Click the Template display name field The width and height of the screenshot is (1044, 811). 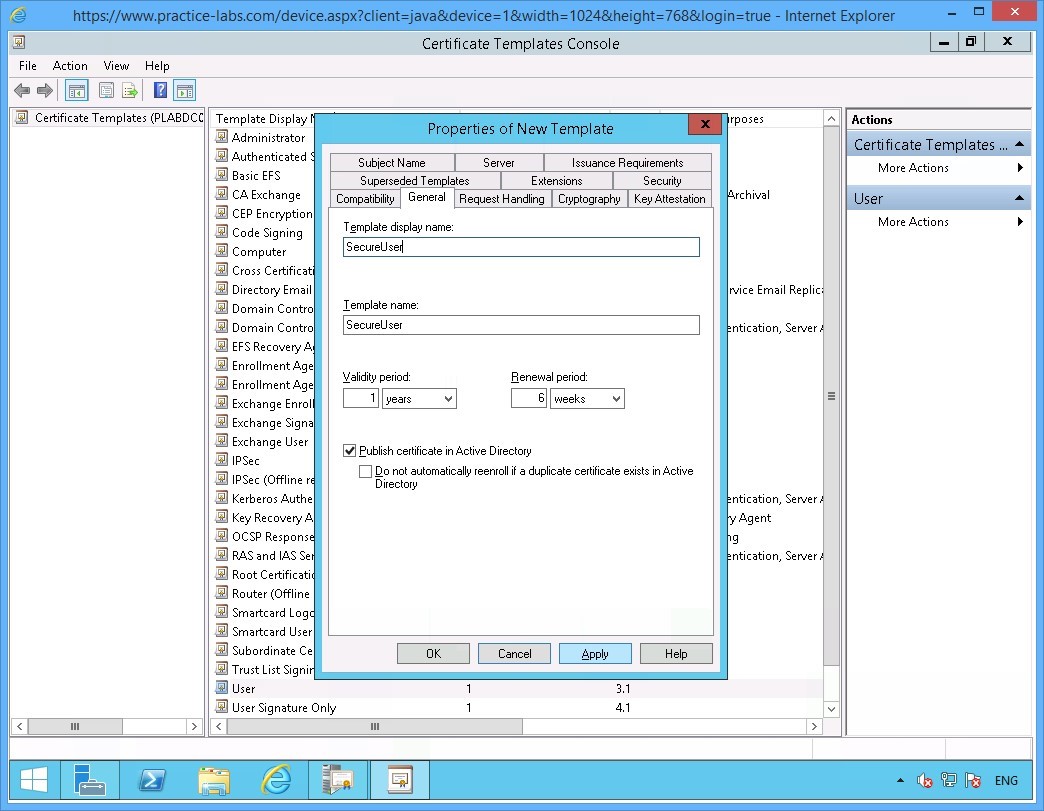[520, 247]
